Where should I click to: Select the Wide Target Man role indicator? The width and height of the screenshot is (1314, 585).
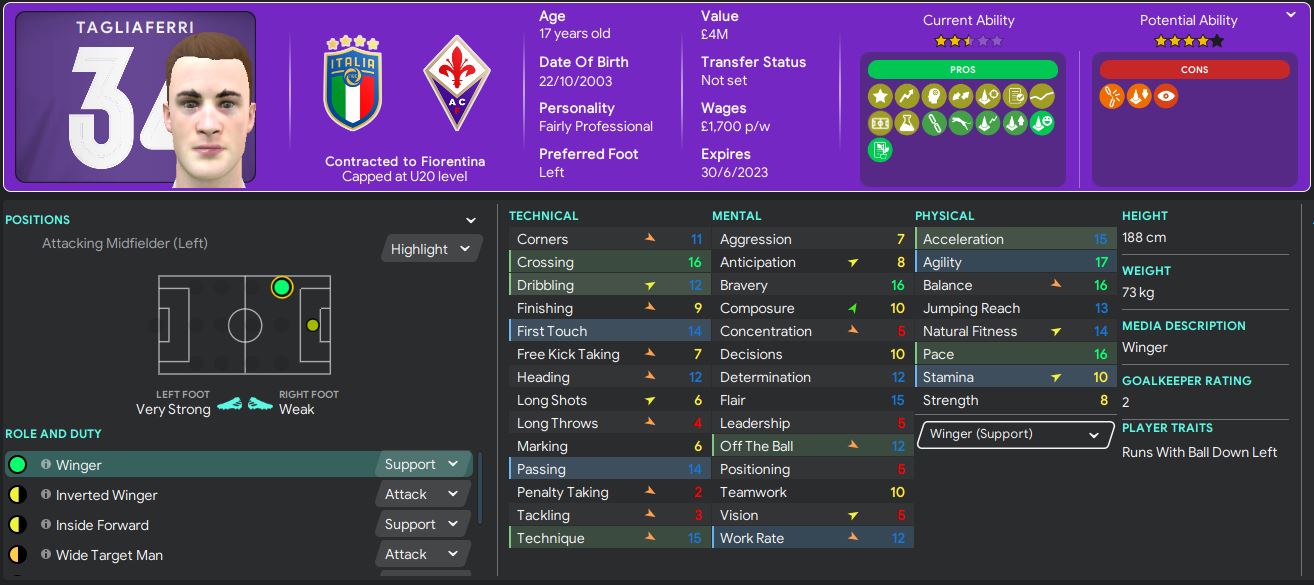(x=17, y=555)
